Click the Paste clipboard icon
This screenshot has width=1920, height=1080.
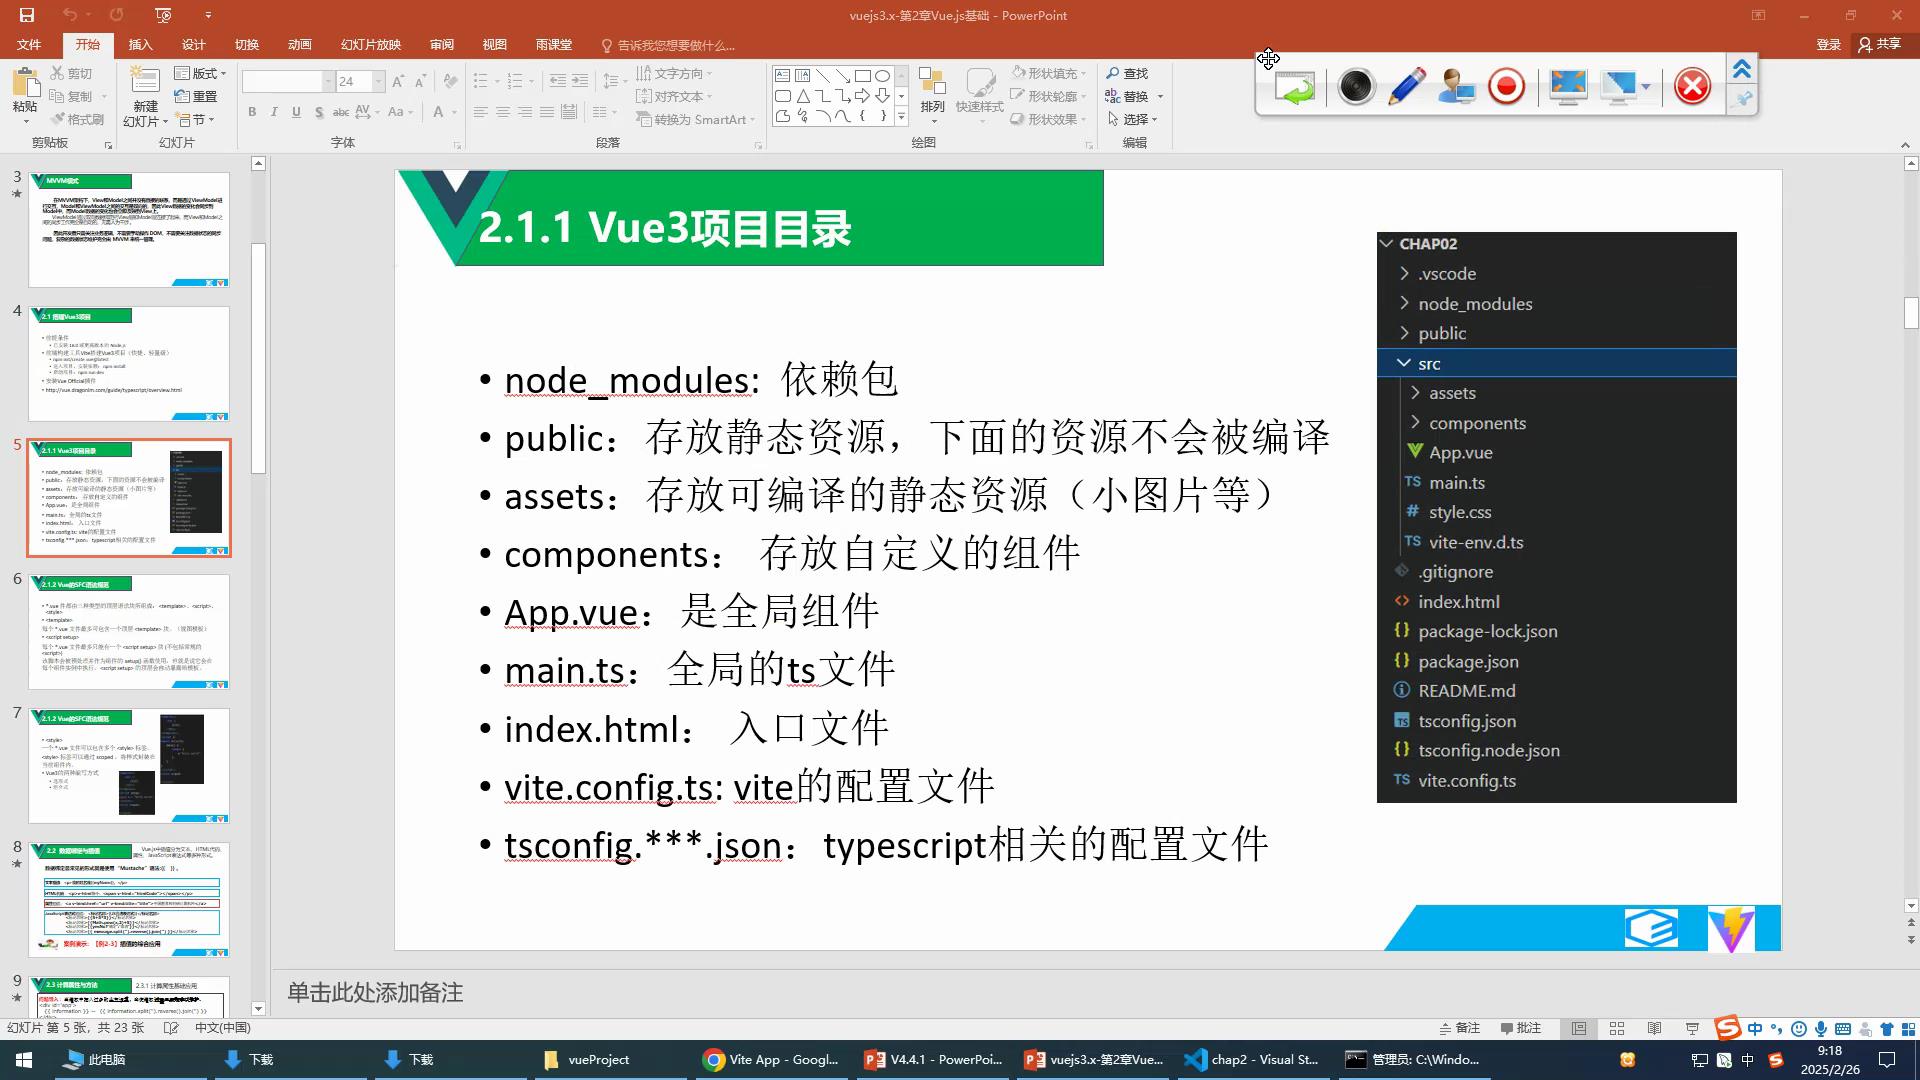coord(25,83)
